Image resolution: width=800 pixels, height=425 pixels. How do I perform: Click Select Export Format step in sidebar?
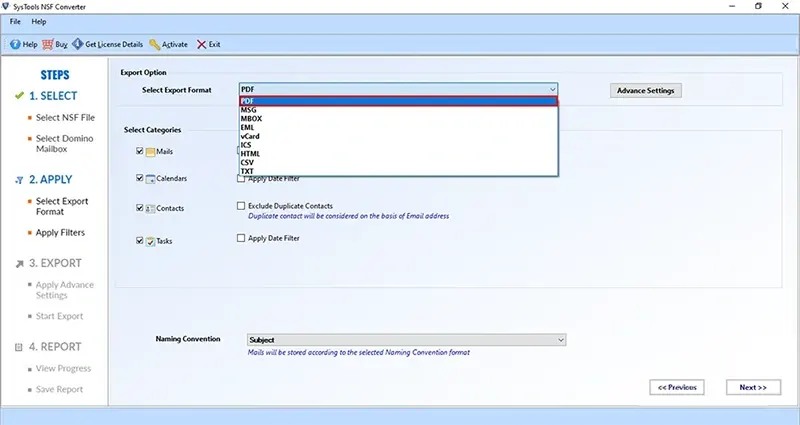62,206
